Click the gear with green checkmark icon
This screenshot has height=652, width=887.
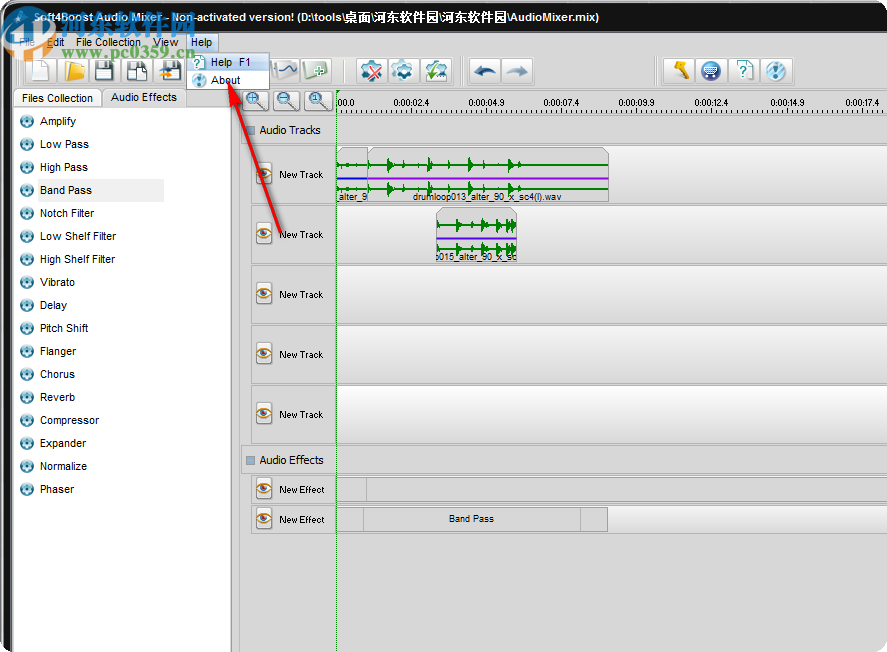(436, 71)
